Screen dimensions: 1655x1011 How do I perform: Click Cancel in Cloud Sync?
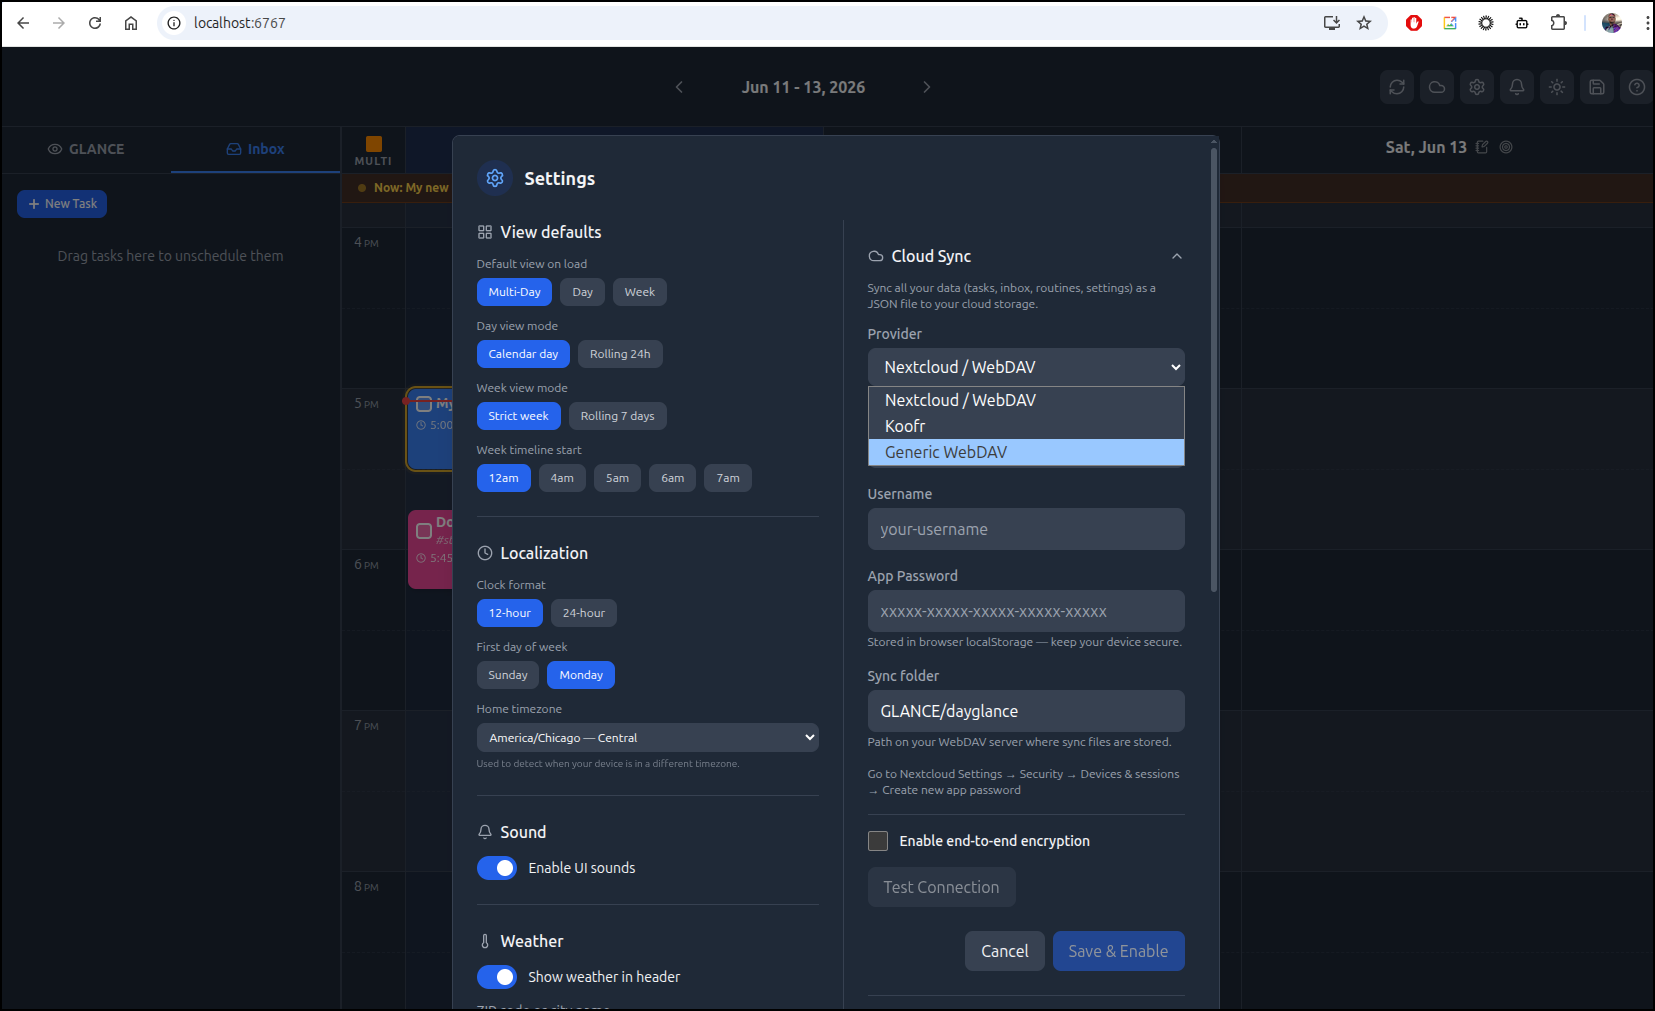(x=1005, y=951)
